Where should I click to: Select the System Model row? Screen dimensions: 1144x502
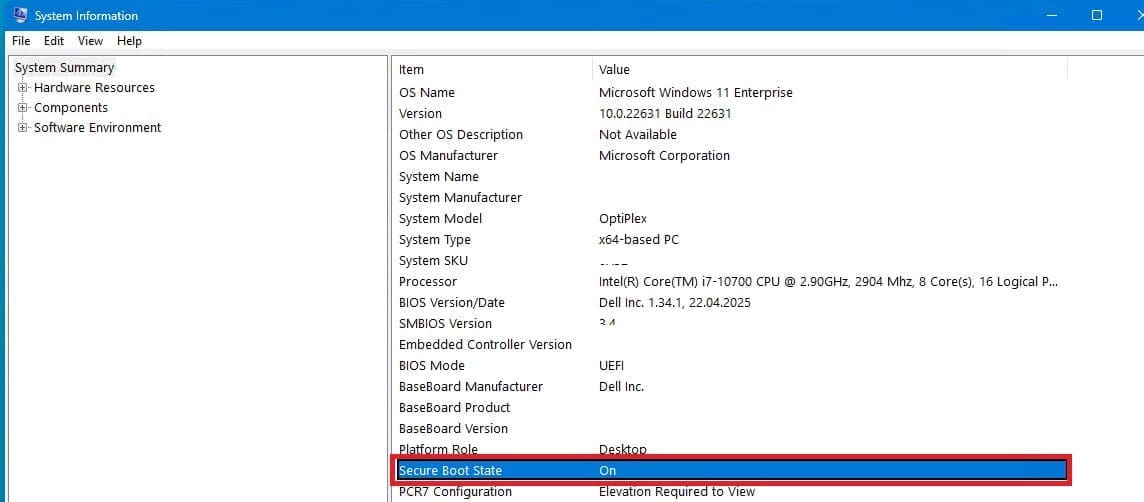(730, 219)
